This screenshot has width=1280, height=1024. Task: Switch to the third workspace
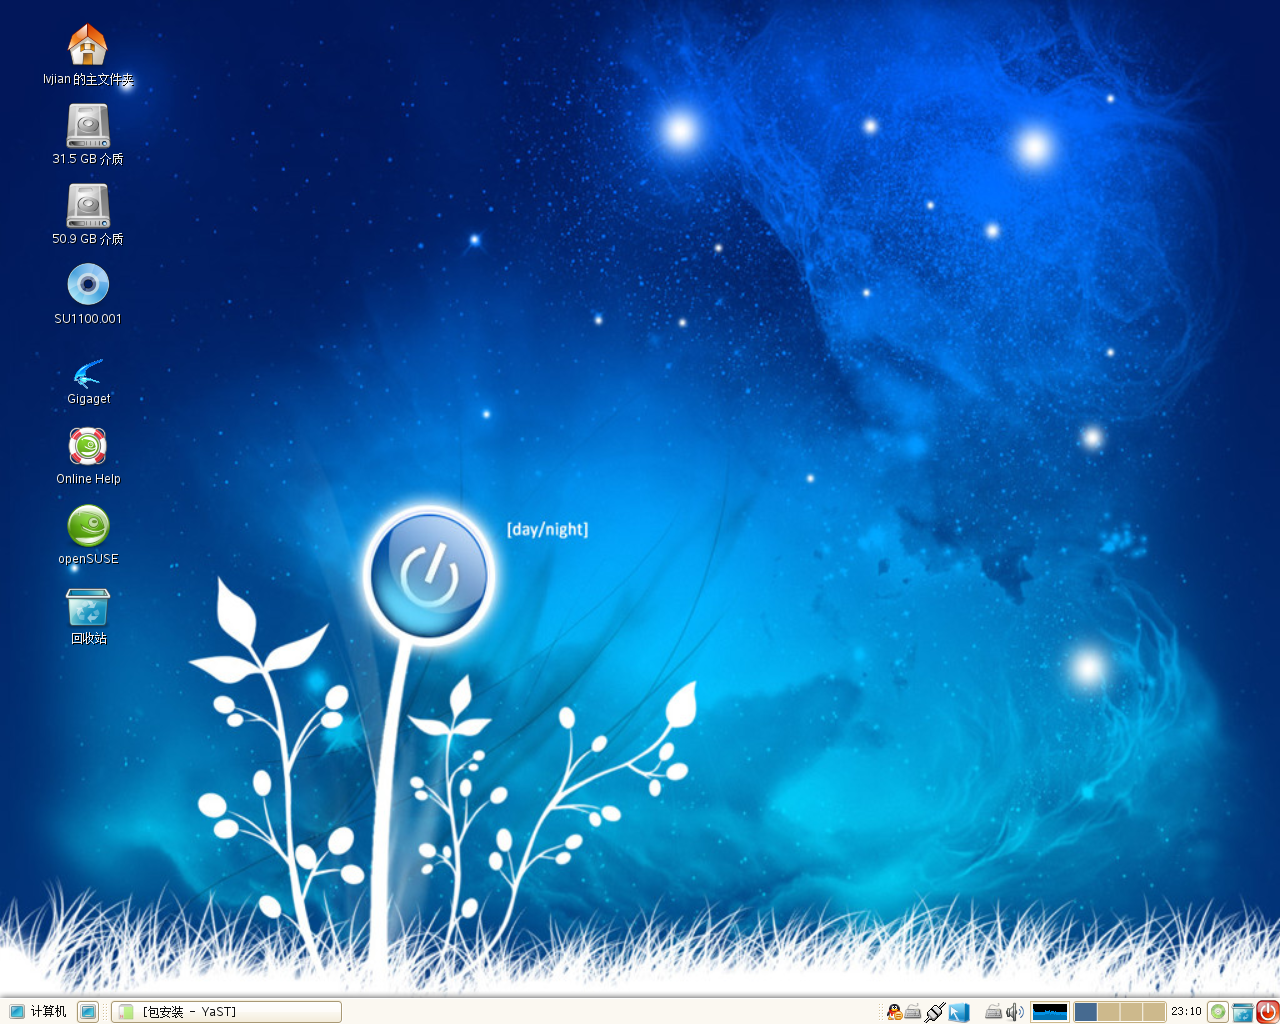pyautogui.click(x=1131, y=1012)
